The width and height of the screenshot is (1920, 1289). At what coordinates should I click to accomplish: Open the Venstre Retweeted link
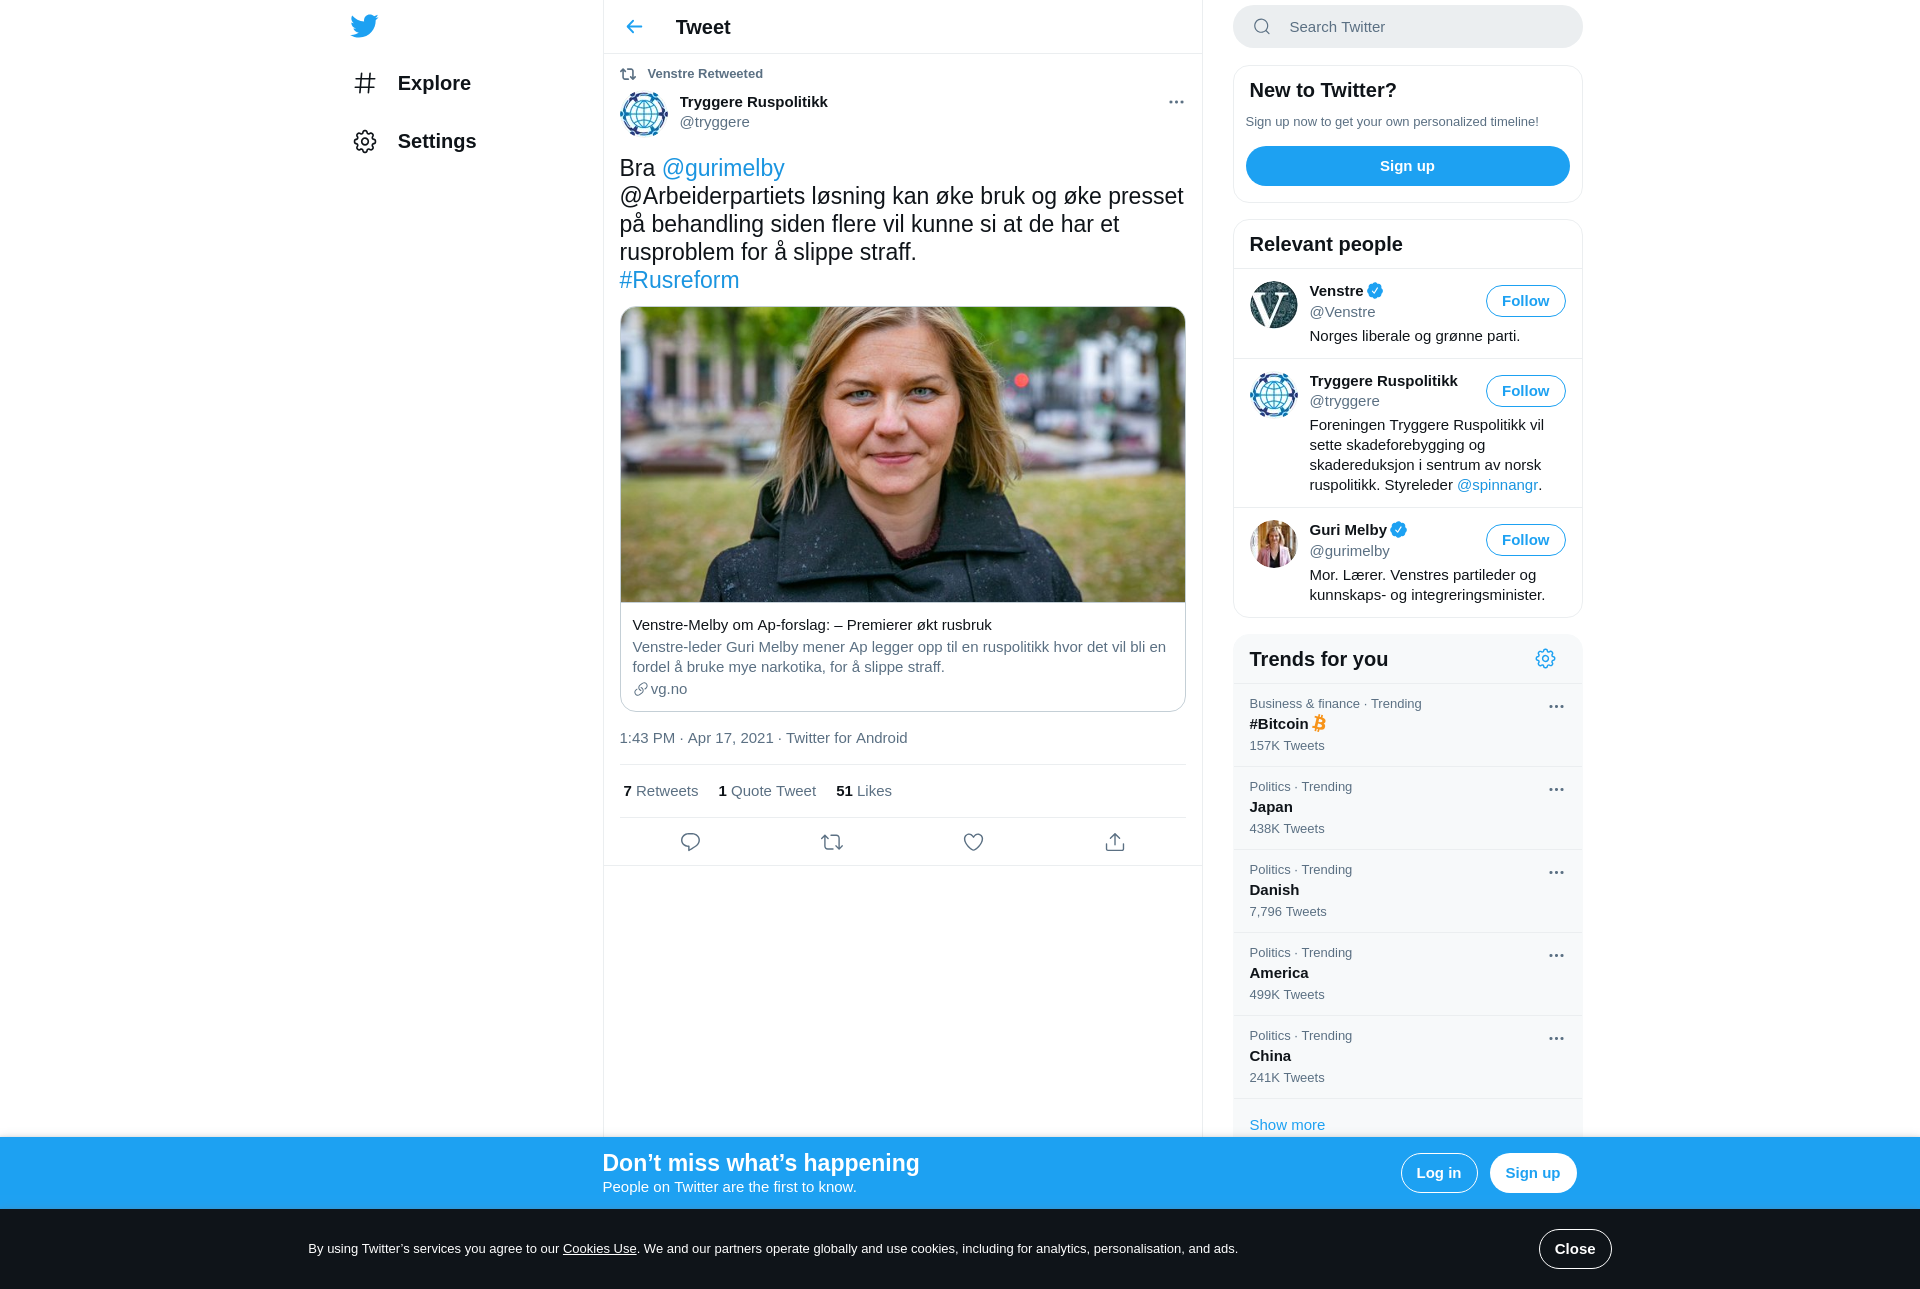pos(705,74)
